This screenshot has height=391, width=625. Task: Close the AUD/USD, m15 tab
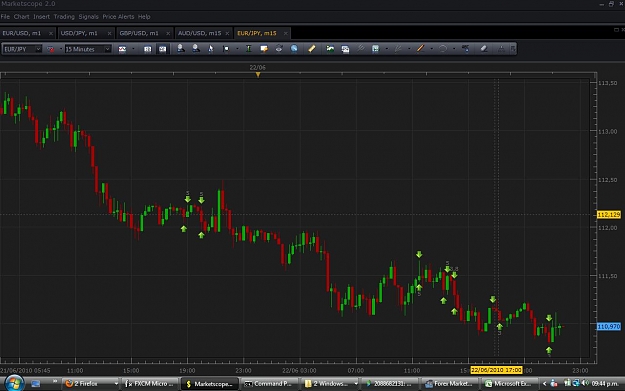pos(227,33)
